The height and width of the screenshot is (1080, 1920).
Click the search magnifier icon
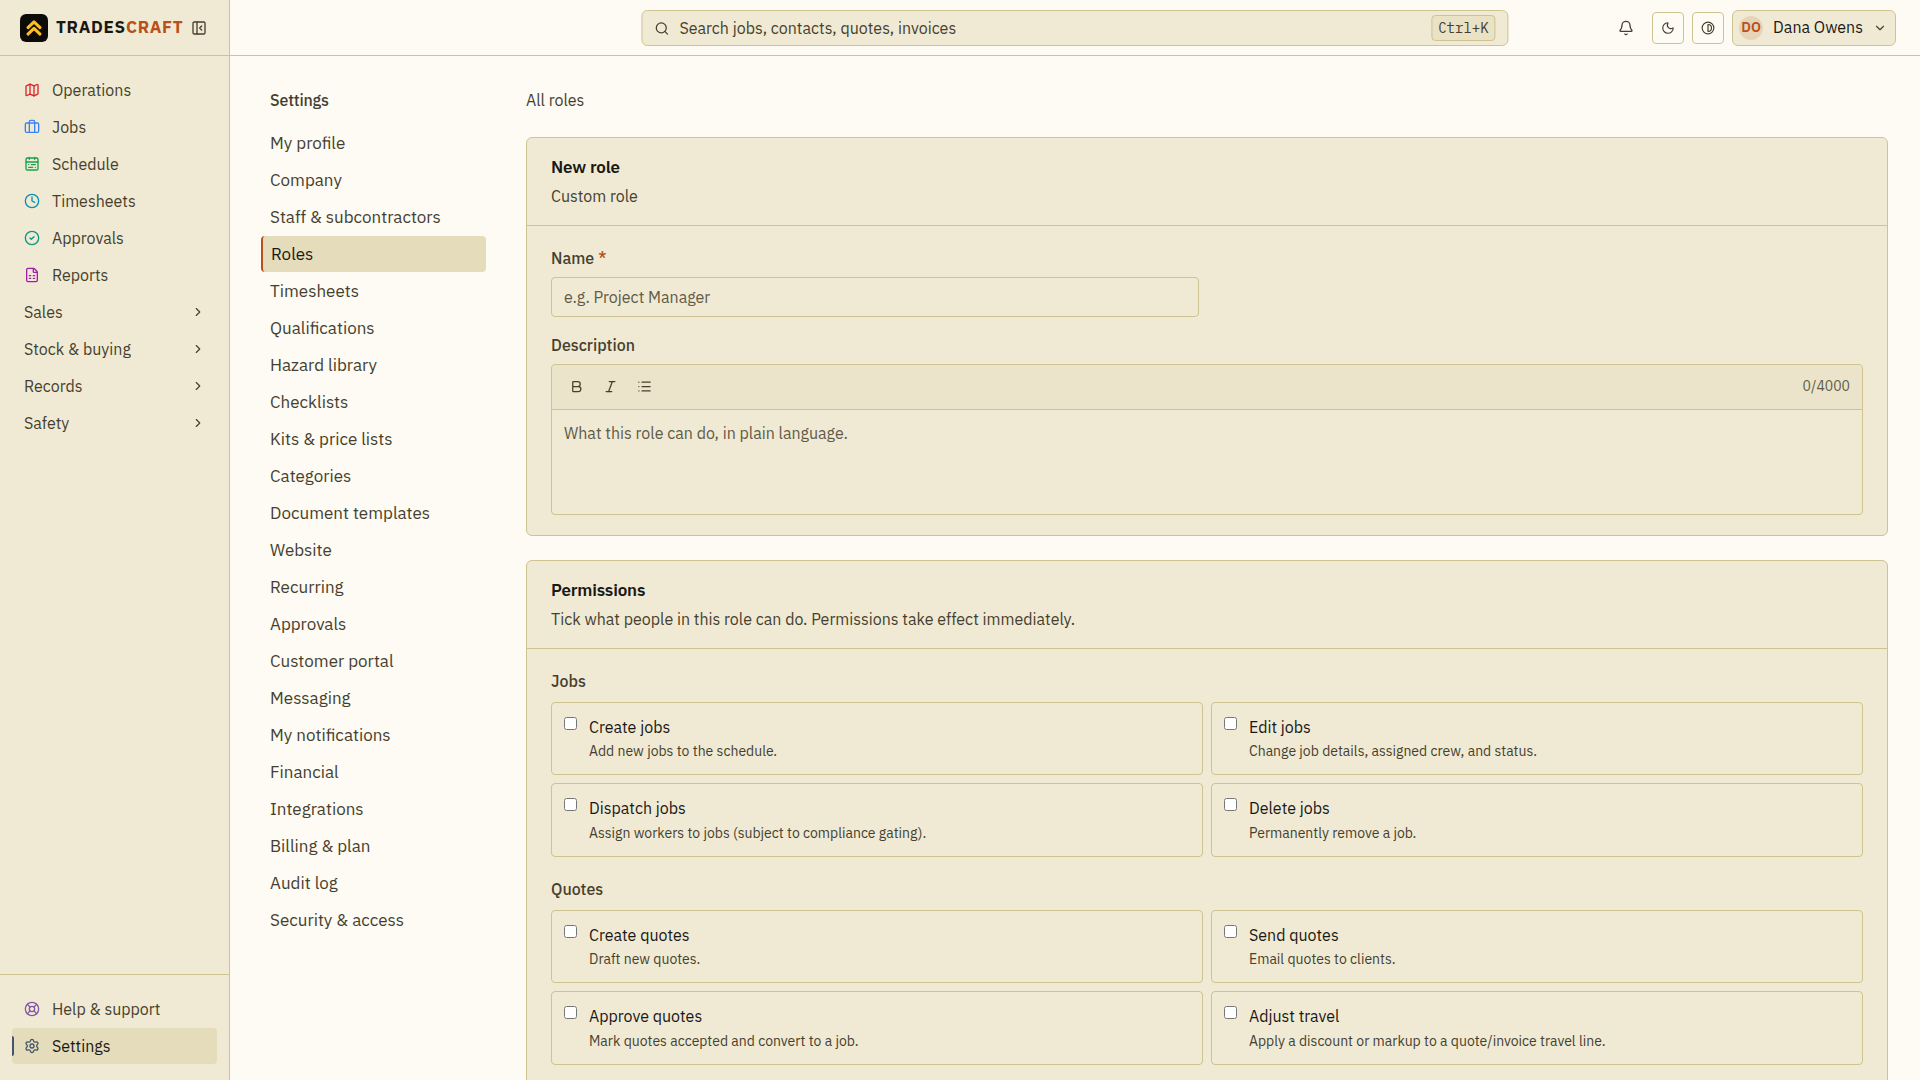661,28
